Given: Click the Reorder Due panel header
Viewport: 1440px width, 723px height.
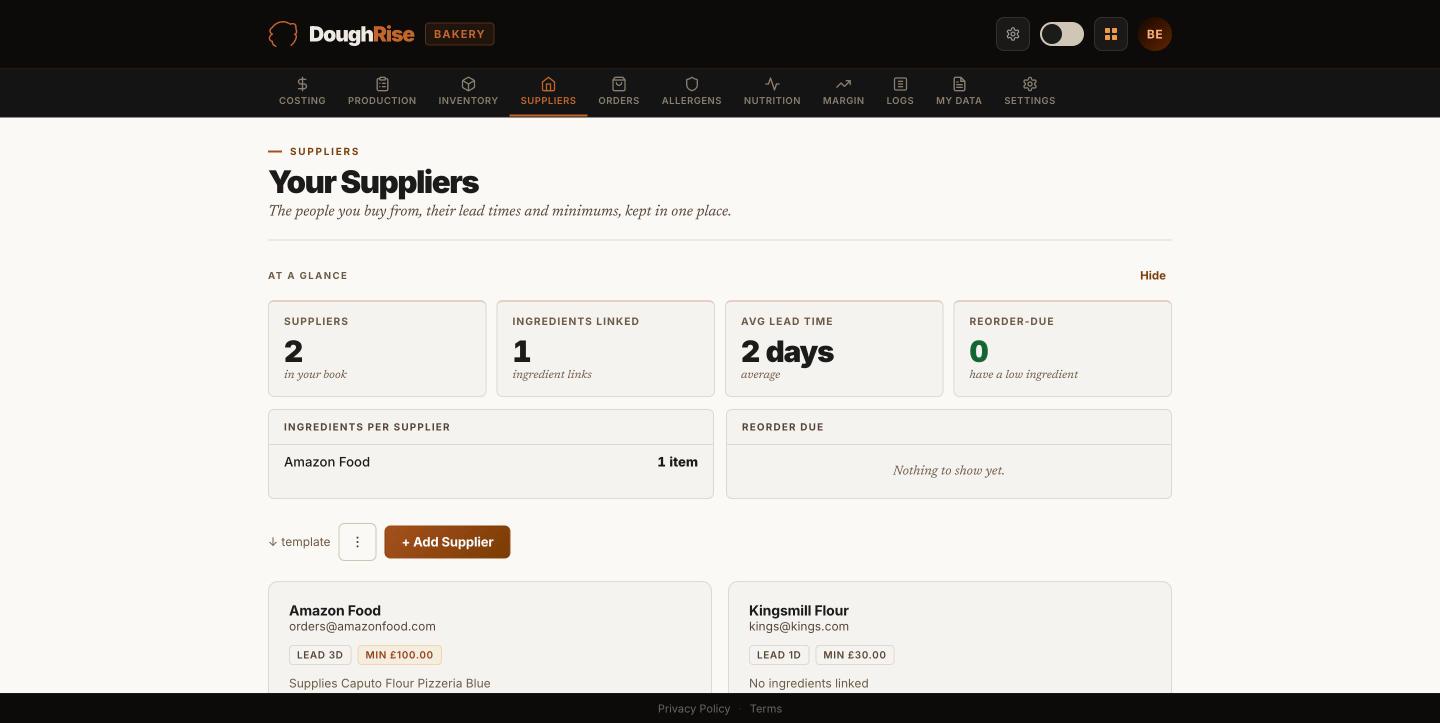Looking at the screenshot, I should point(949,427).
